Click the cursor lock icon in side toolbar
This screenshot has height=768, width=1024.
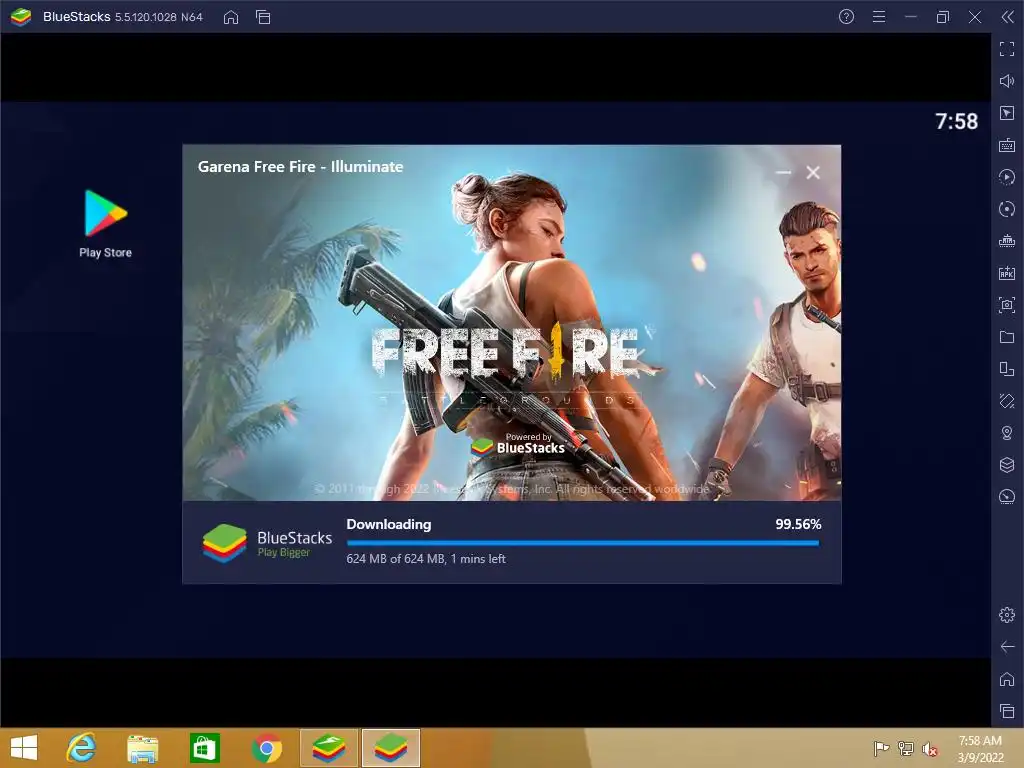(1007, 113)
